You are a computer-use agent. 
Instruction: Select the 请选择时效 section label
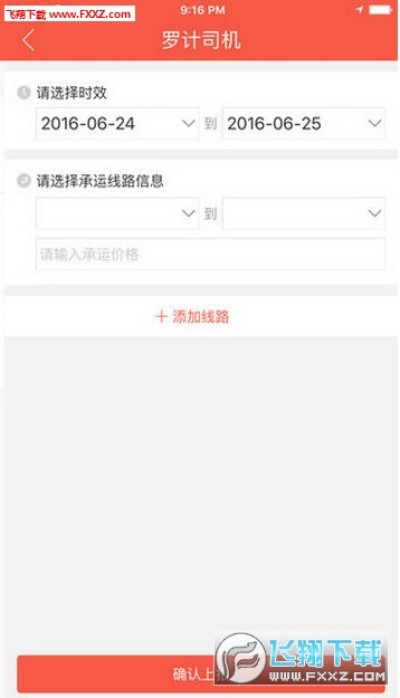tap(72, 93)
